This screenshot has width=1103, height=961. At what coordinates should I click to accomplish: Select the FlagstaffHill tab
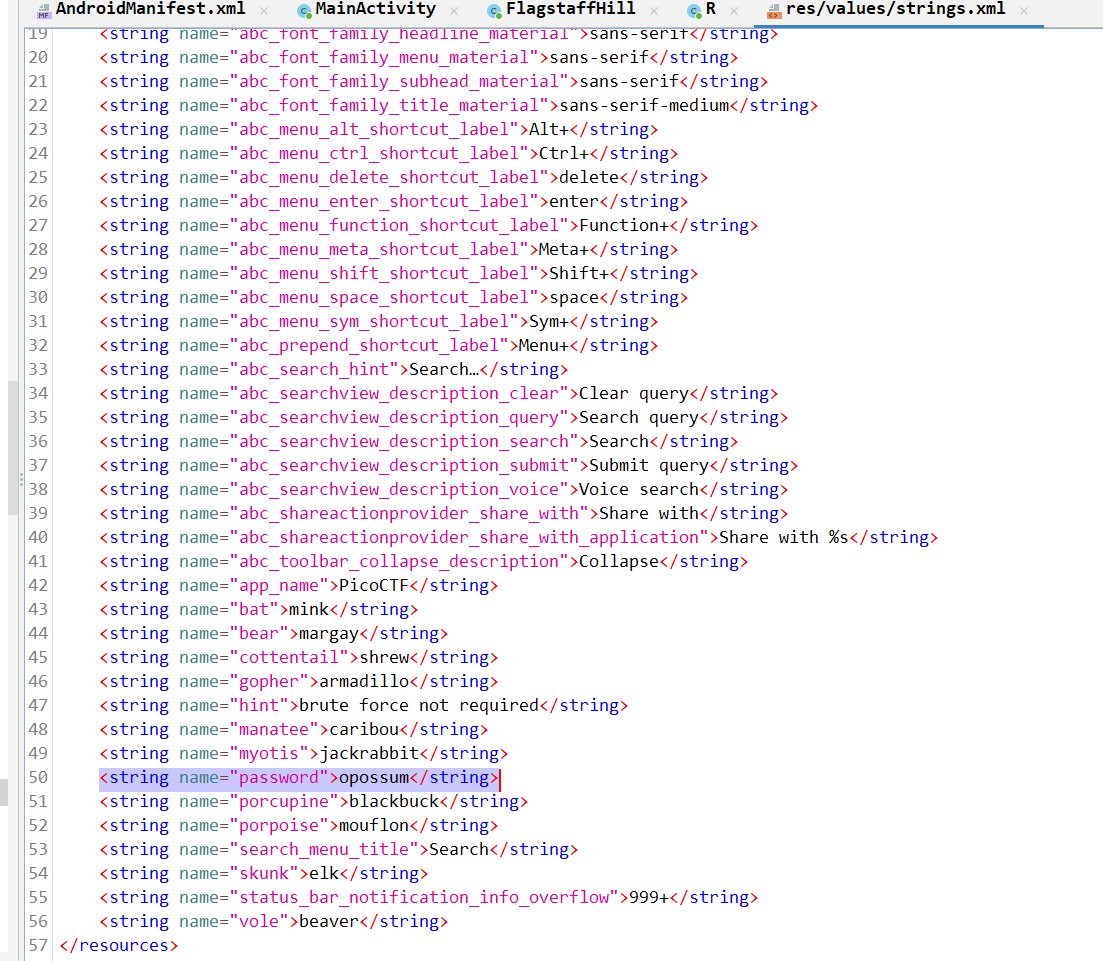click(570, 10)
